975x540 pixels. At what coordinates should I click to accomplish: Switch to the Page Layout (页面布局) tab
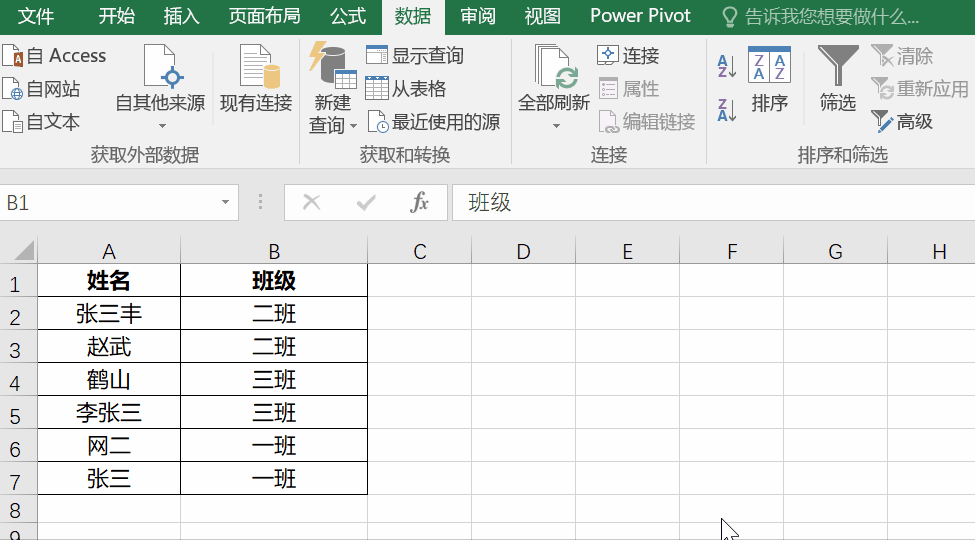pos(264,16)
